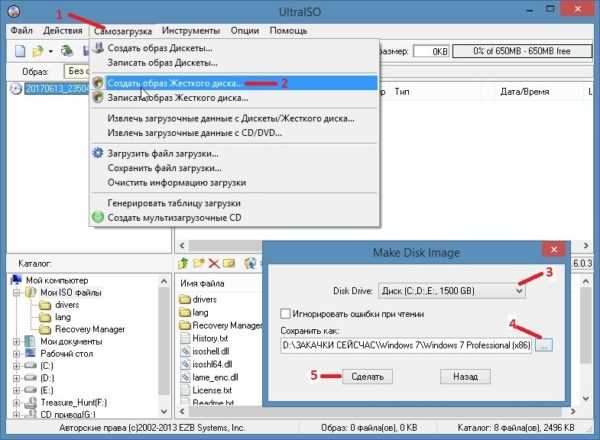This screenshot has width=600, height=440.
Task: Toggle Игнорировать ошибки при чтении checkbox
Action: tap(285, 314)
